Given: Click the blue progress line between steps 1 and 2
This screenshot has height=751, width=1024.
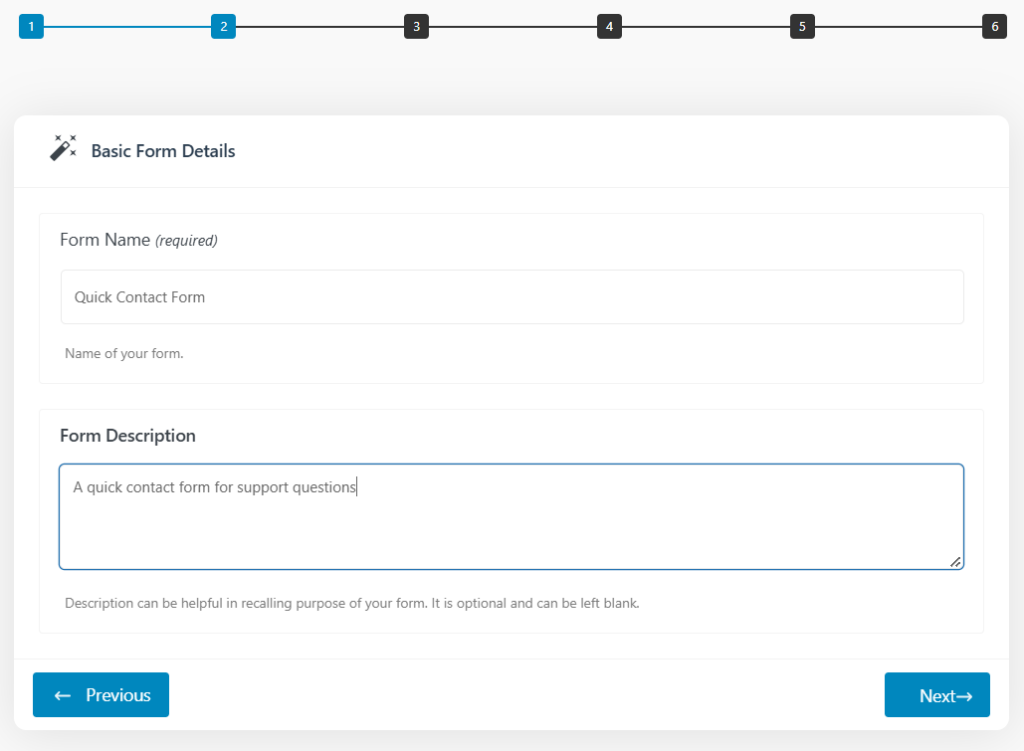Looking at the screenshot, I should coord(127,26).
